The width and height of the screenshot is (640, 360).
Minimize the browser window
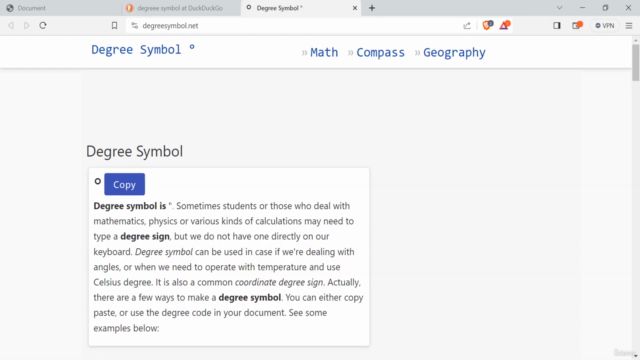pyautogui.click(x=582, y=8)
